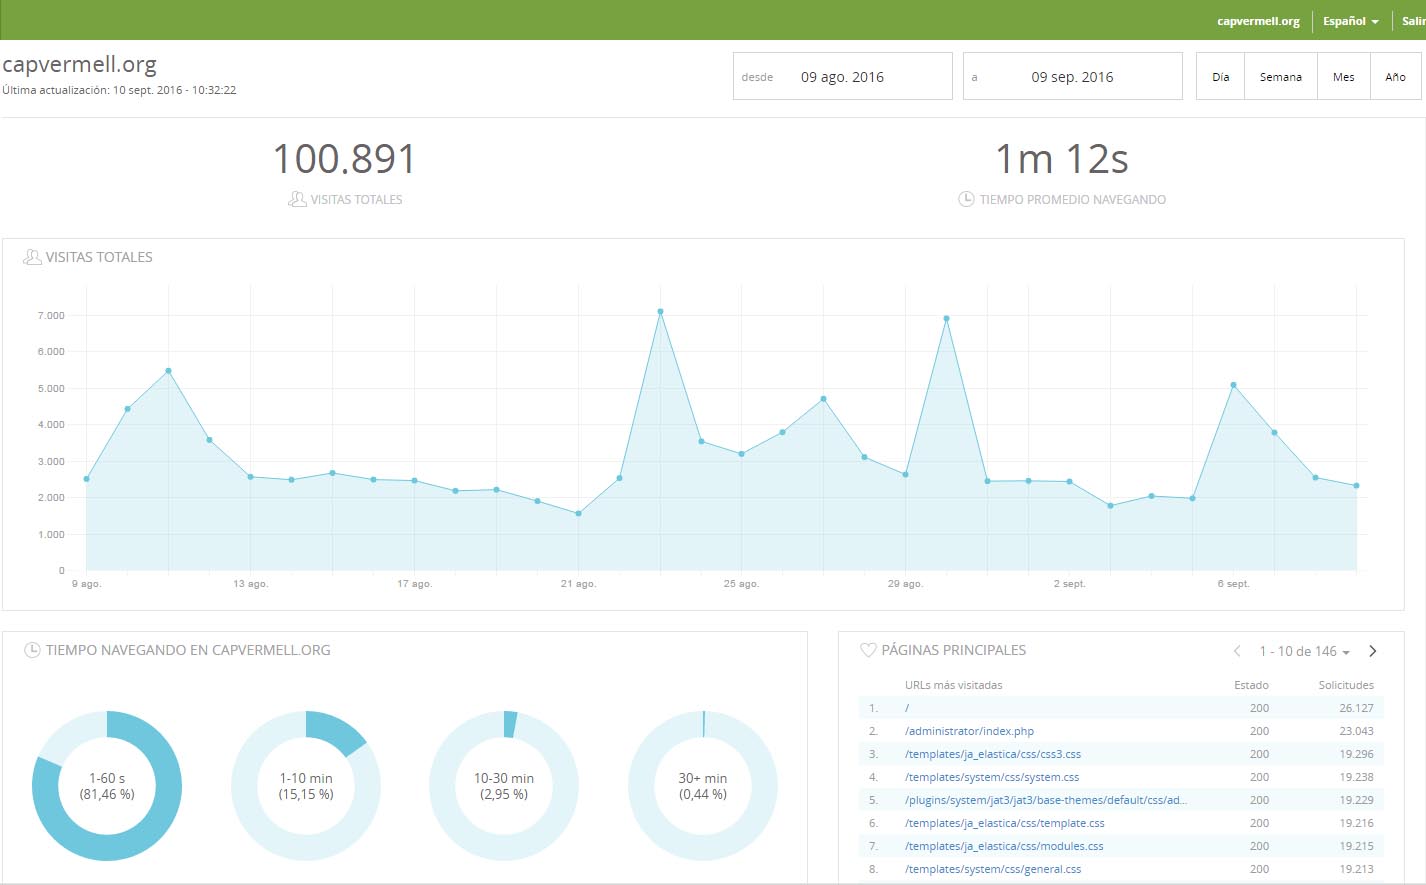Click the 19.229 requests value

[1357, 800]
